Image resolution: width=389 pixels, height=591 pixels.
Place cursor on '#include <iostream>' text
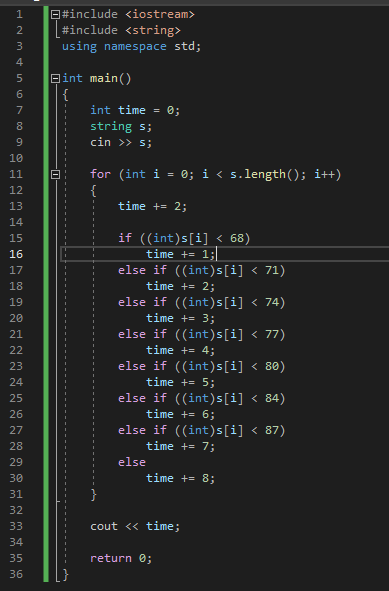[128, 15]
